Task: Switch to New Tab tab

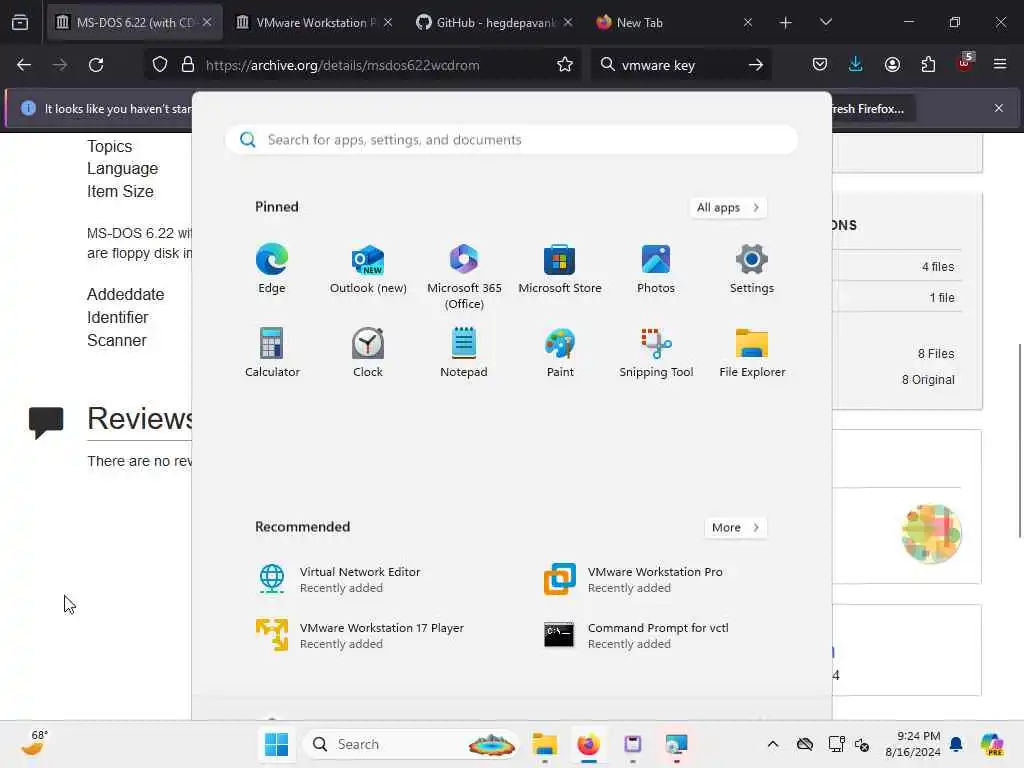Action: 675,22
